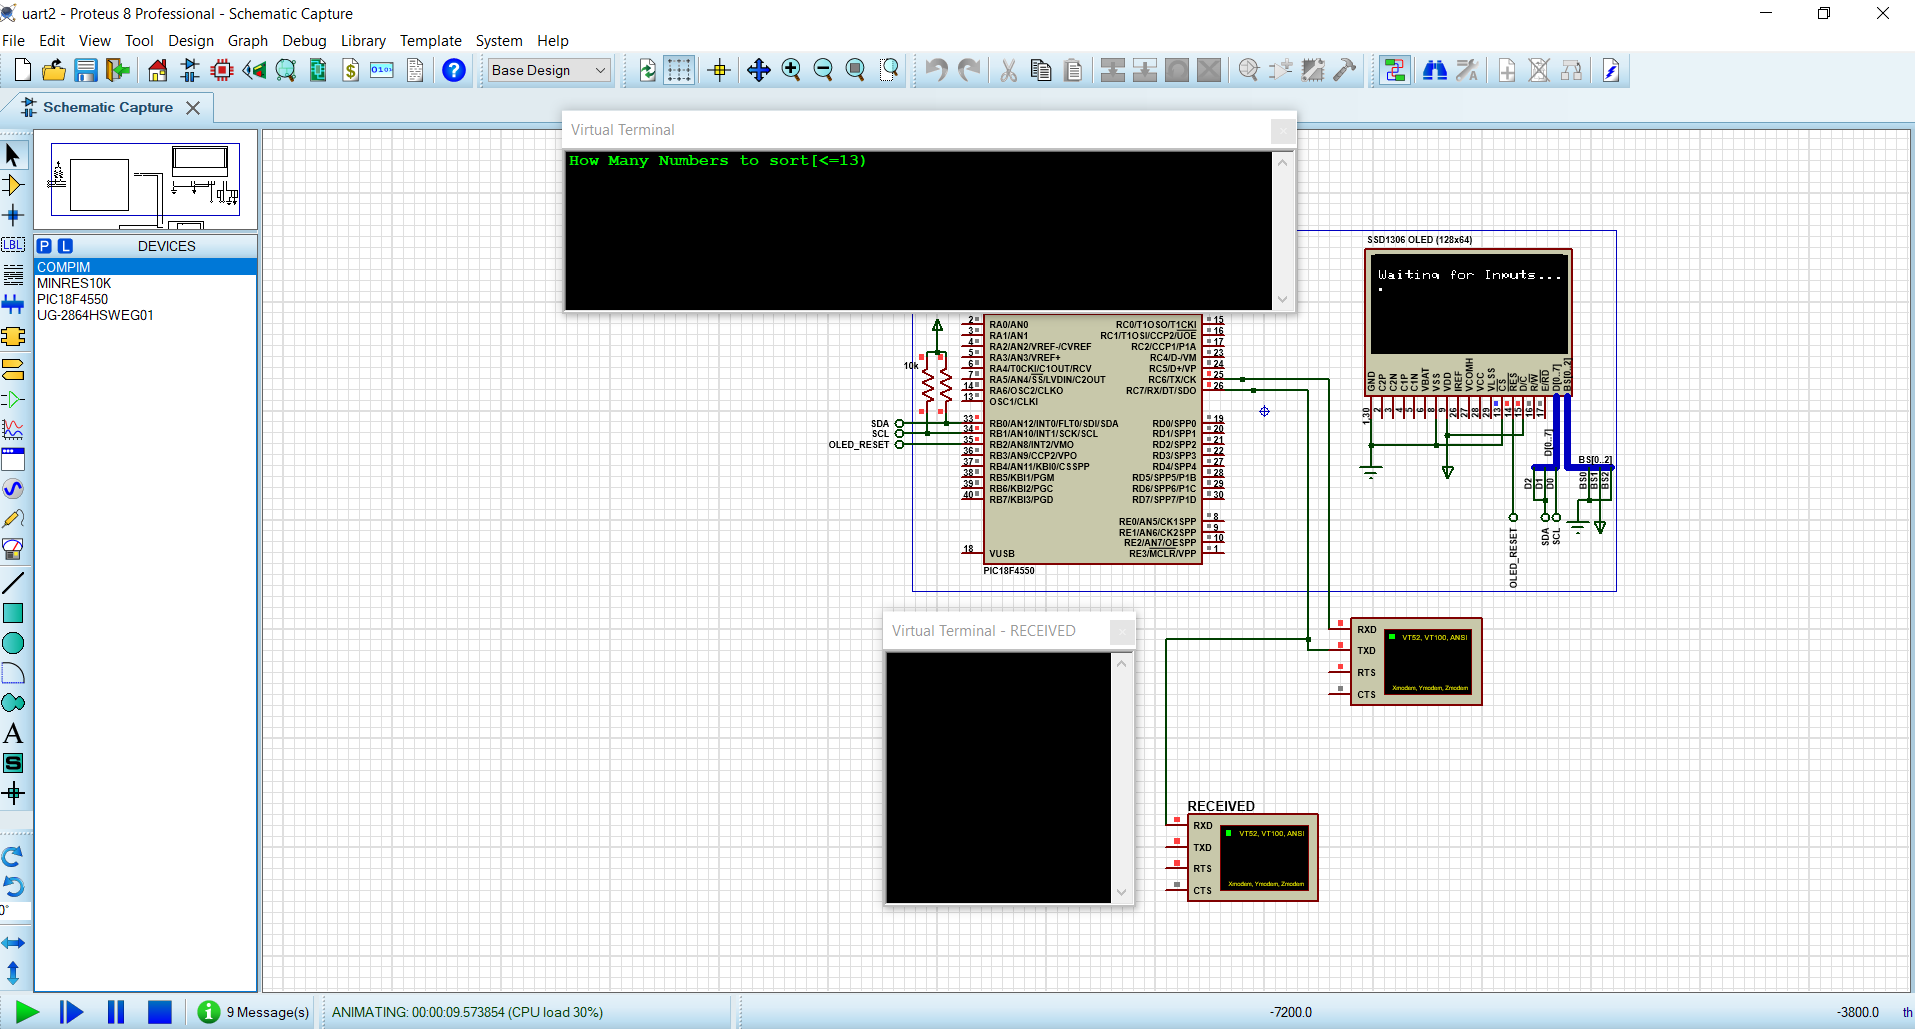Start the simulation with Play
This screenshot has height=1029, width=1915.
[27, 1012]
